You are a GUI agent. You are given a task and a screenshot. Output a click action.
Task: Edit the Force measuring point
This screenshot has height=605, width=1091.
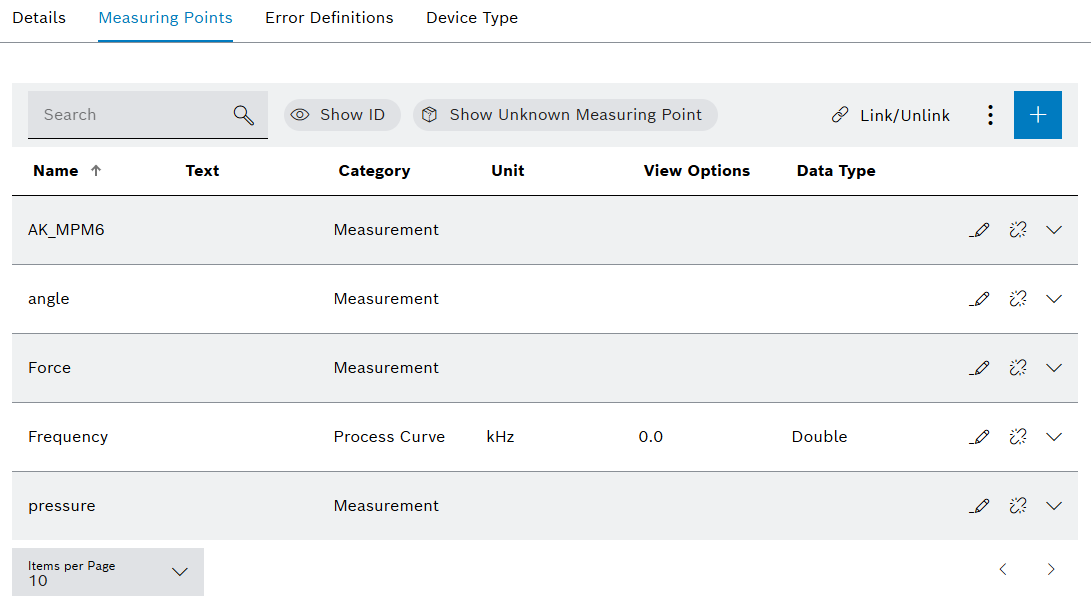(x=979, y=367)
